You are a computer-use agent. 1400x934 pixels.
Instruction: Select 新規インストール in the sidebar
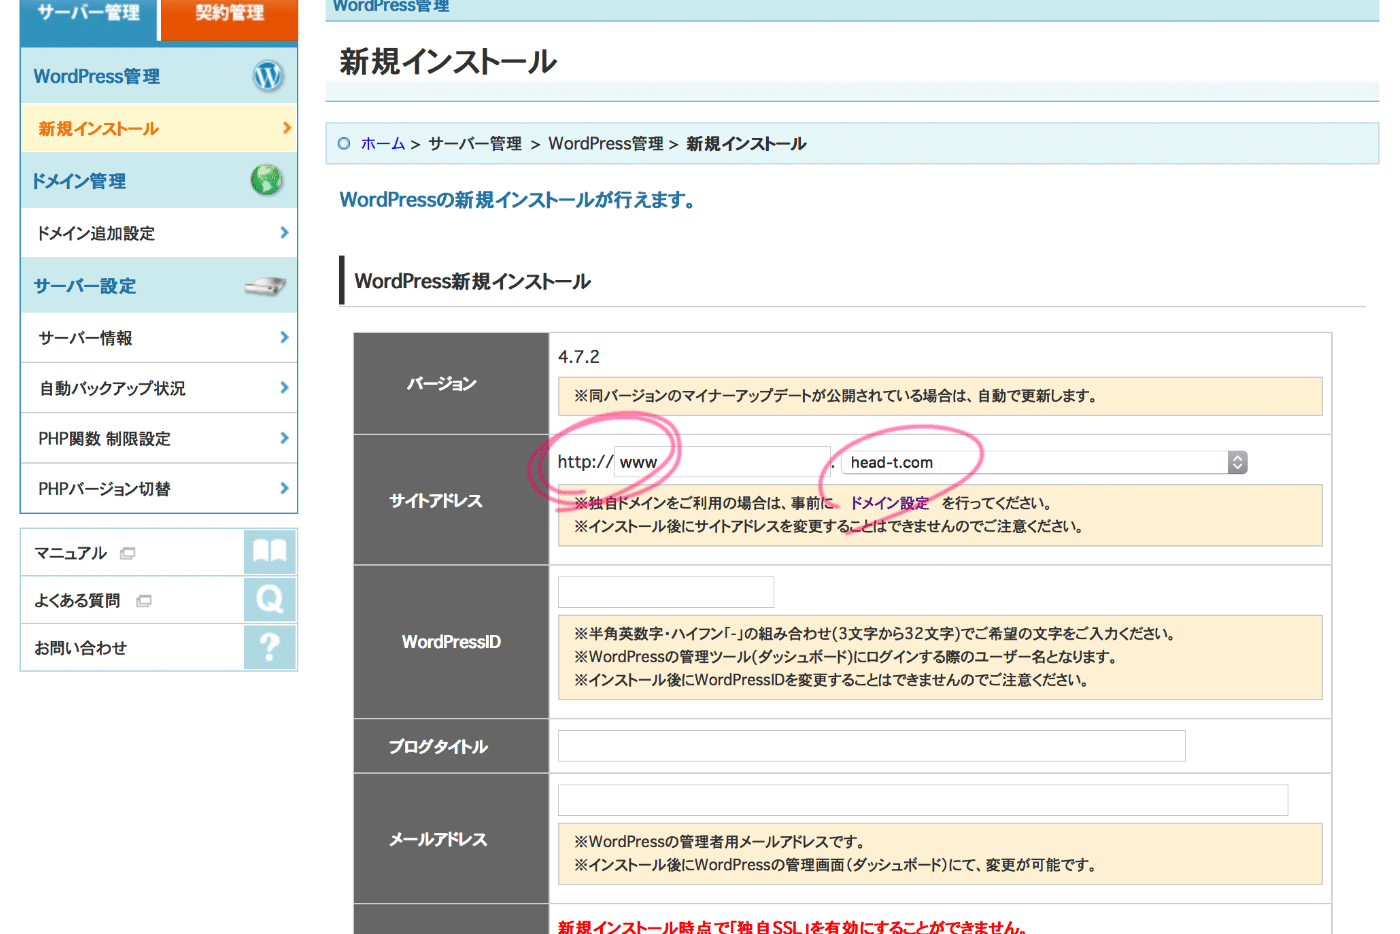tap(159, 128)
